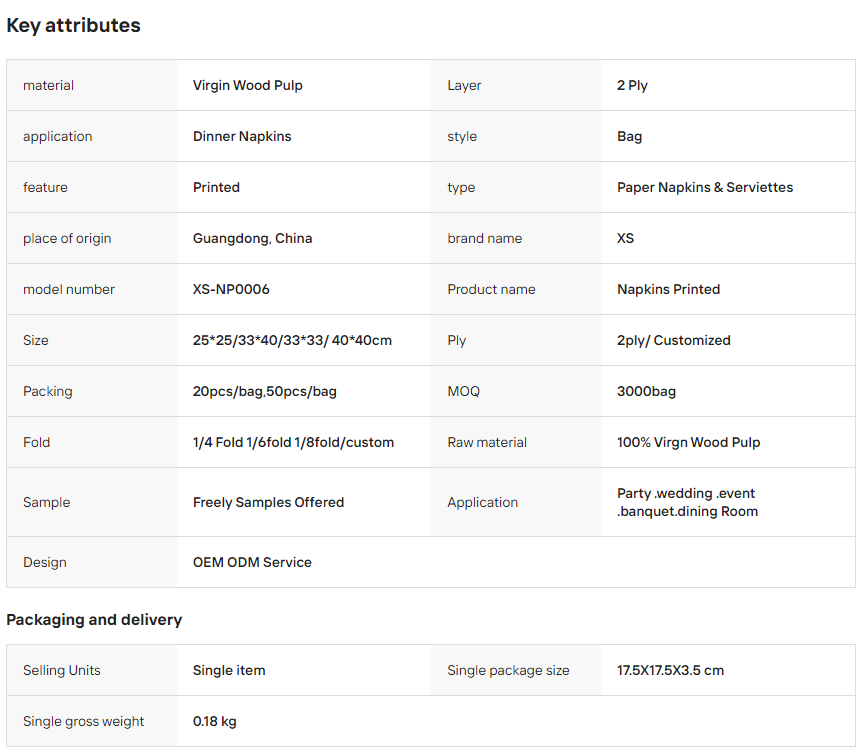Click the 'Layer' attribute label
The image size is (861, 750).
(464, 85)
